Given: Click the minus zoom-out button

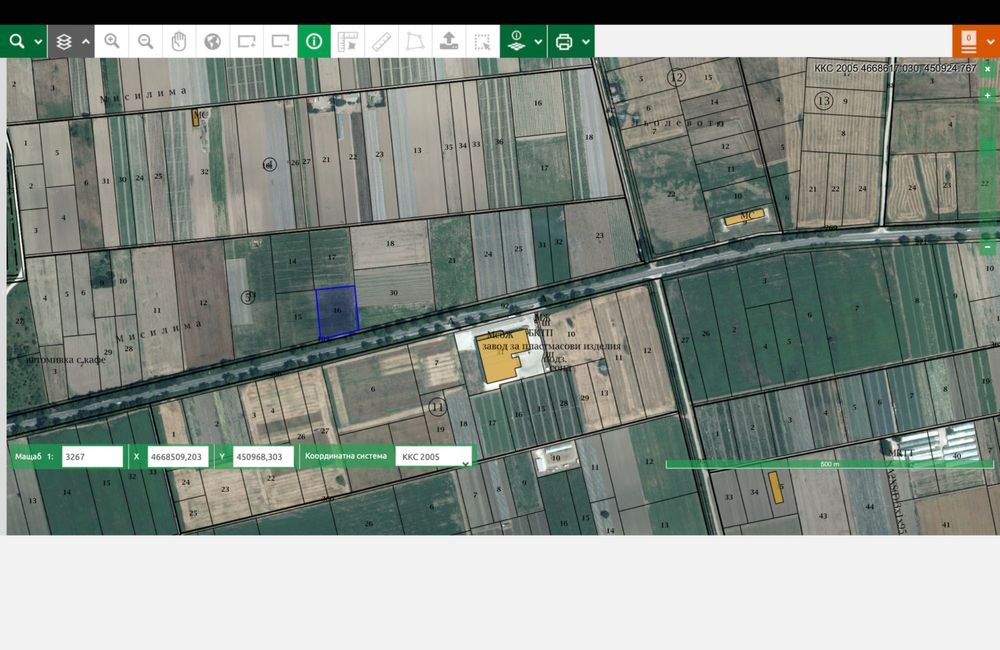Looking at the screenshot, I should 988,246.
